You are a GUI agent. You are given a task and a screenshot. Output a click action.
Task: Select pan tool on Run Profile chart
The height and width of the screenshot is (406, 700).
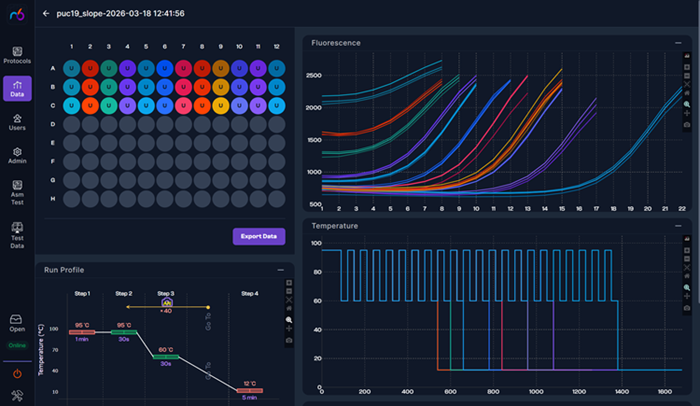289,328
